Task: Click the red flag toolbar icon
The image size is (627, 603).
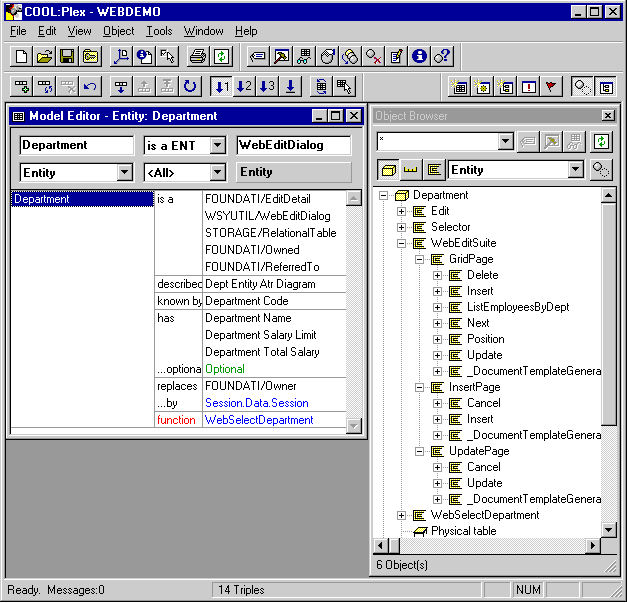Action: click(x=551, y=86)
